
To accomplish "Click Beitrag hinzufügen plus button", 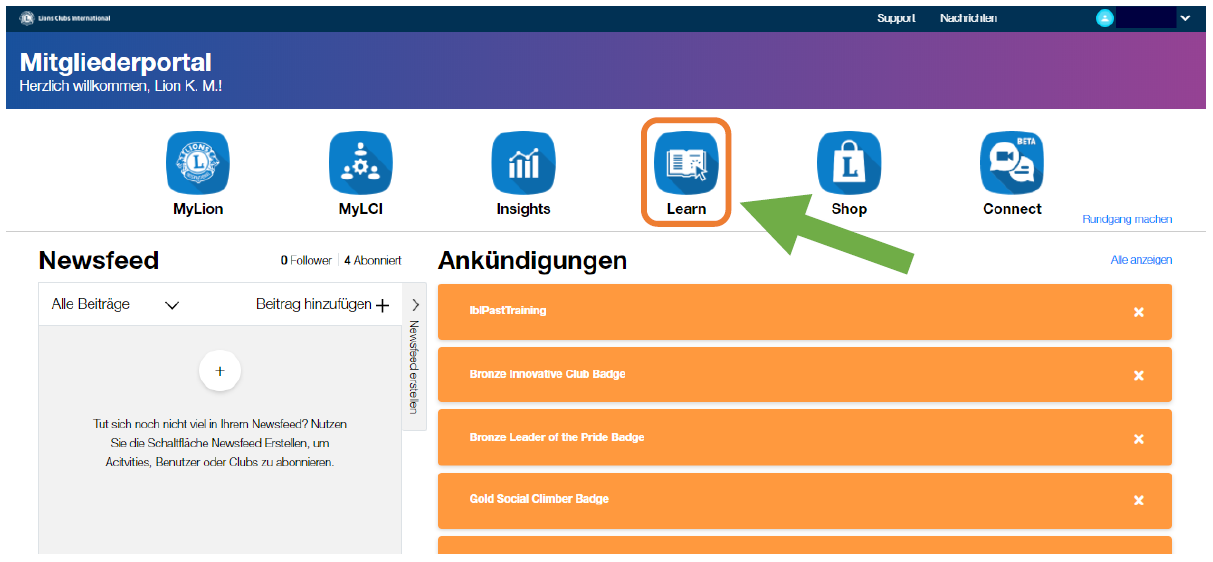I will pos(323,305).
